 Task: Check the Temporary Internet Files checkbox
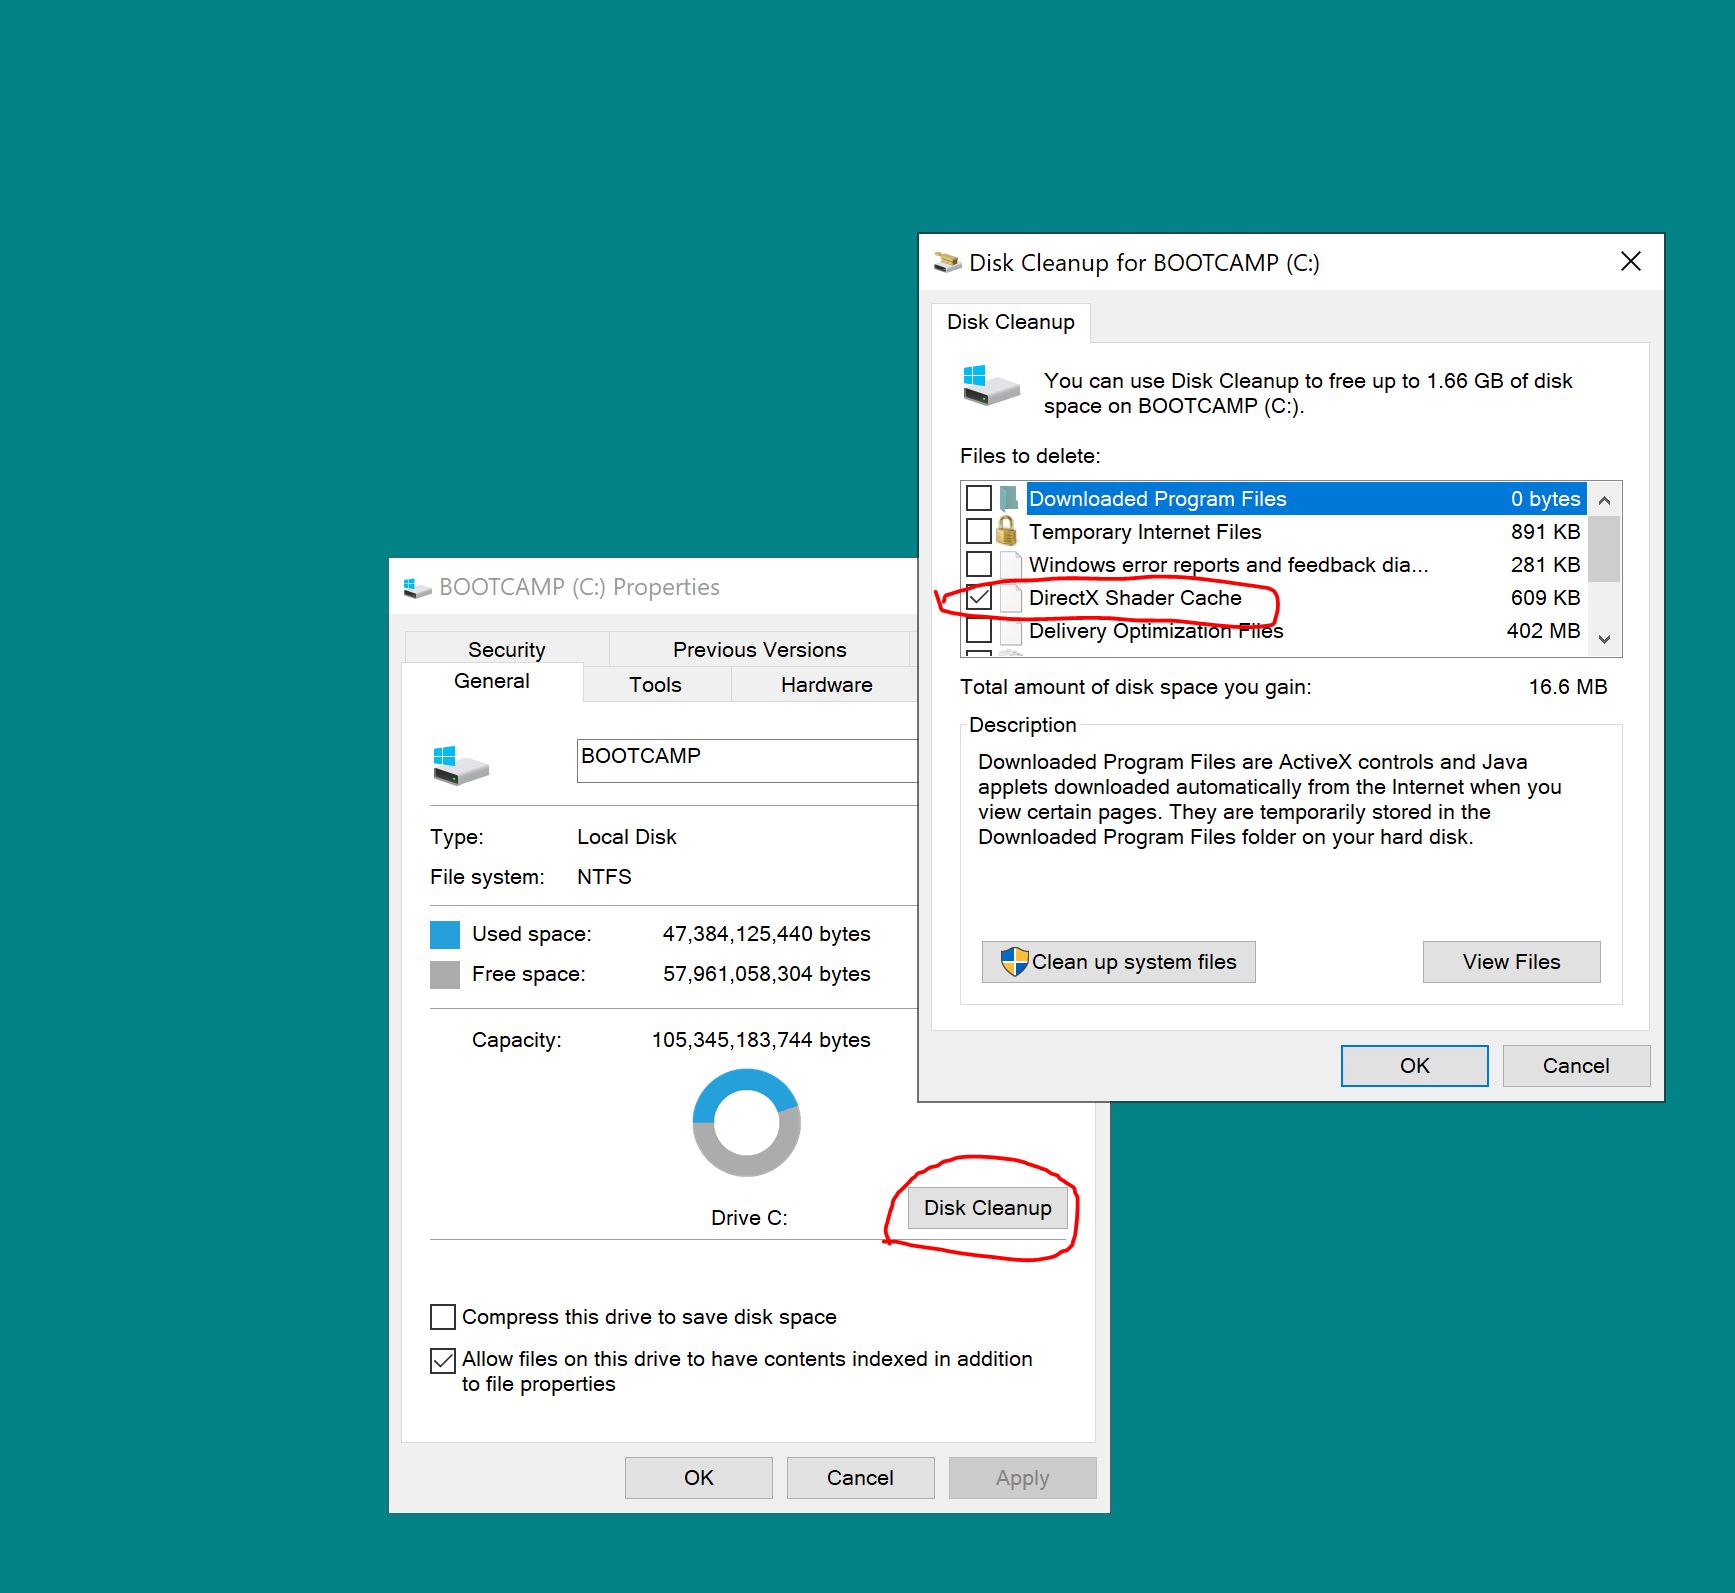tap(979, 531)
